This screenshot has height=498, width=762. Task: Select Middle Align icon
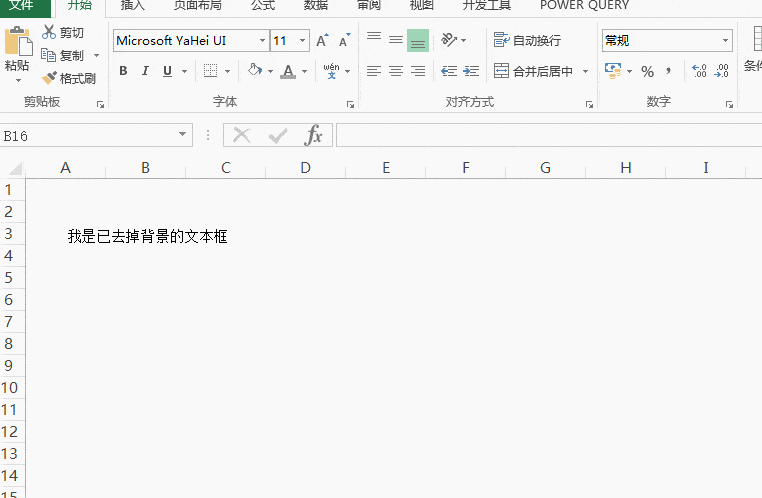click(x=396, y=39)
